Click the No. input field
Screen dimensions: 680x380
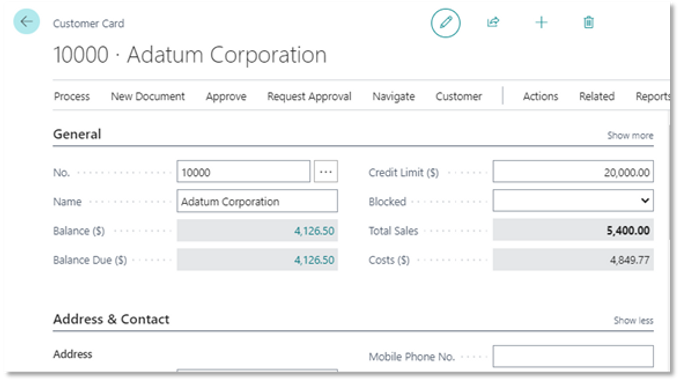(x=243, y=172)
